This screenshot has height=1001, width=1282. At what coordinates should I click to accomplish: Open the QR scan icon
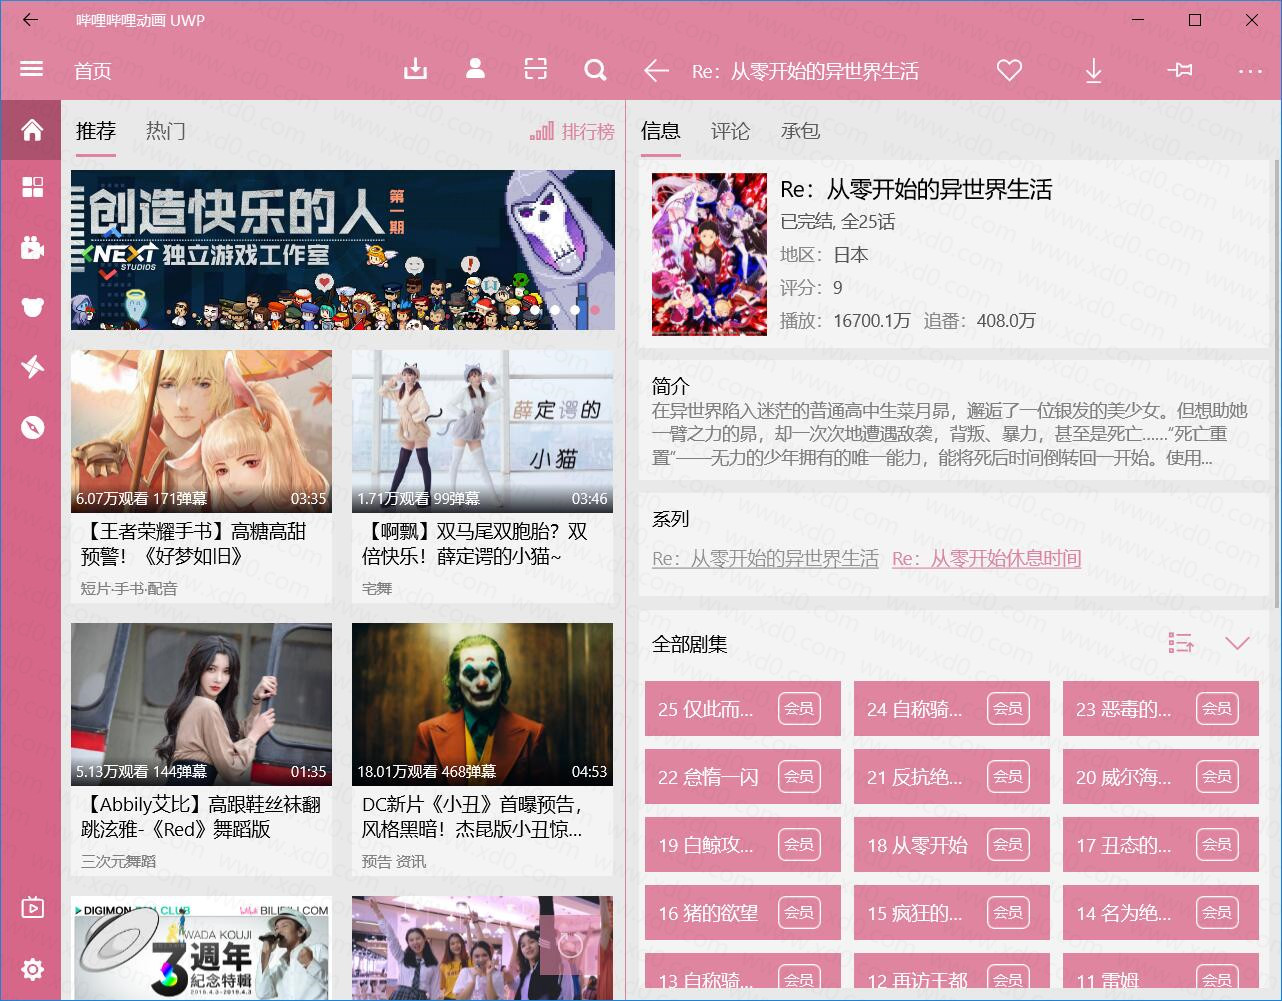click(x=536, y=69)
